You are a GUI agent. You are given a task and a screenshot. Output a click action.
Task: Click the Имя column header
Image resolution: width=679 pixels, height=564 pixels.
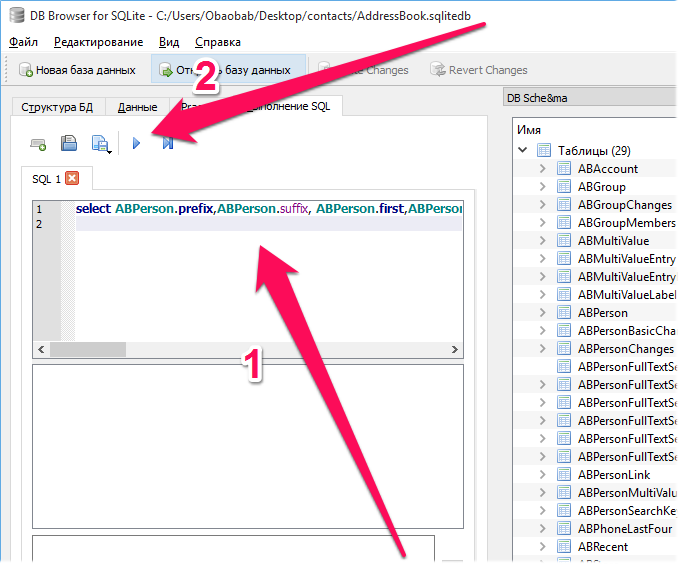click(529, 130)
